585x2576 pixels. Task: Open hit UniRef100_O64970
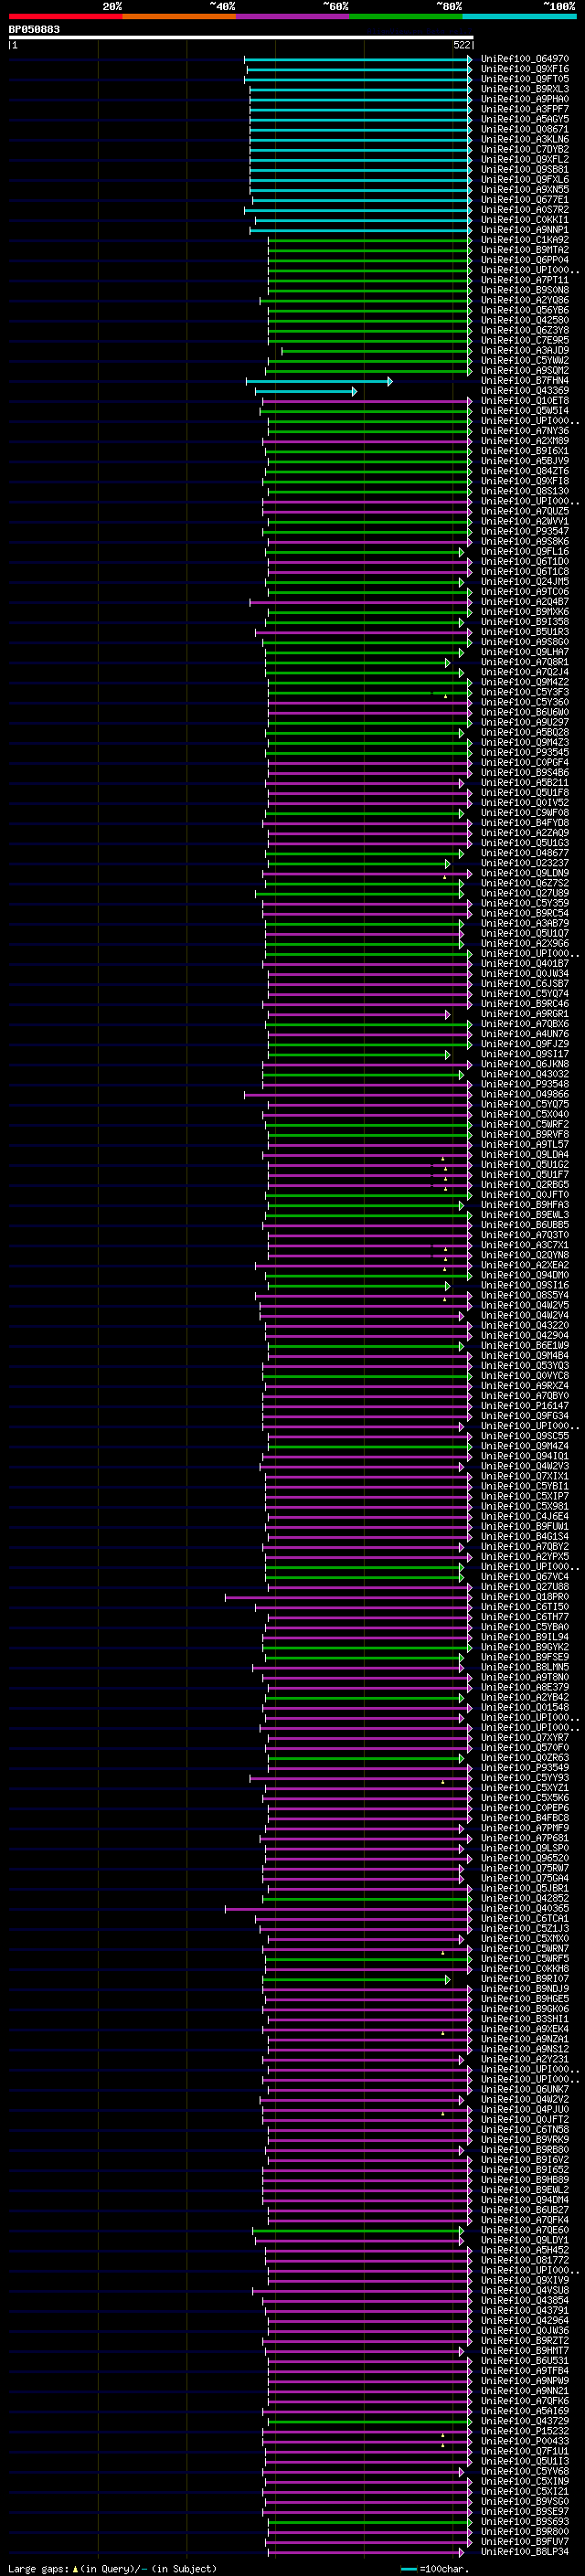pos(525,59)
